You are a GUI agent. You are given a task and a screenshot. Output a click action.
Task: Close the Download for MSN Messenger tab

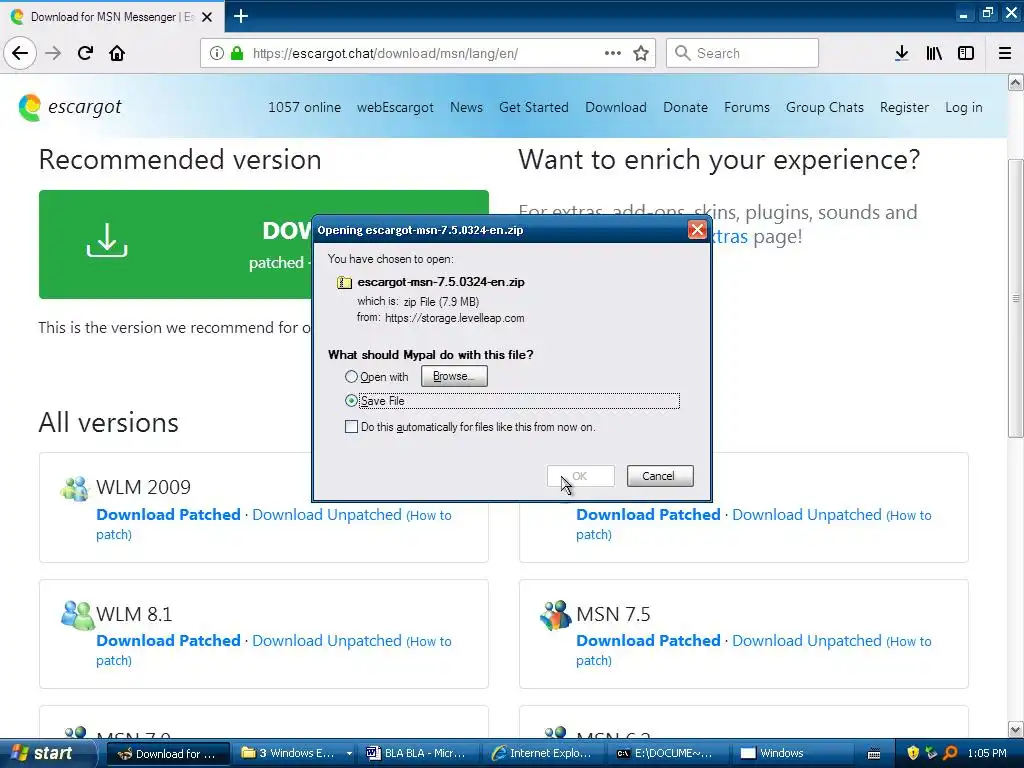tap(207, 17)
